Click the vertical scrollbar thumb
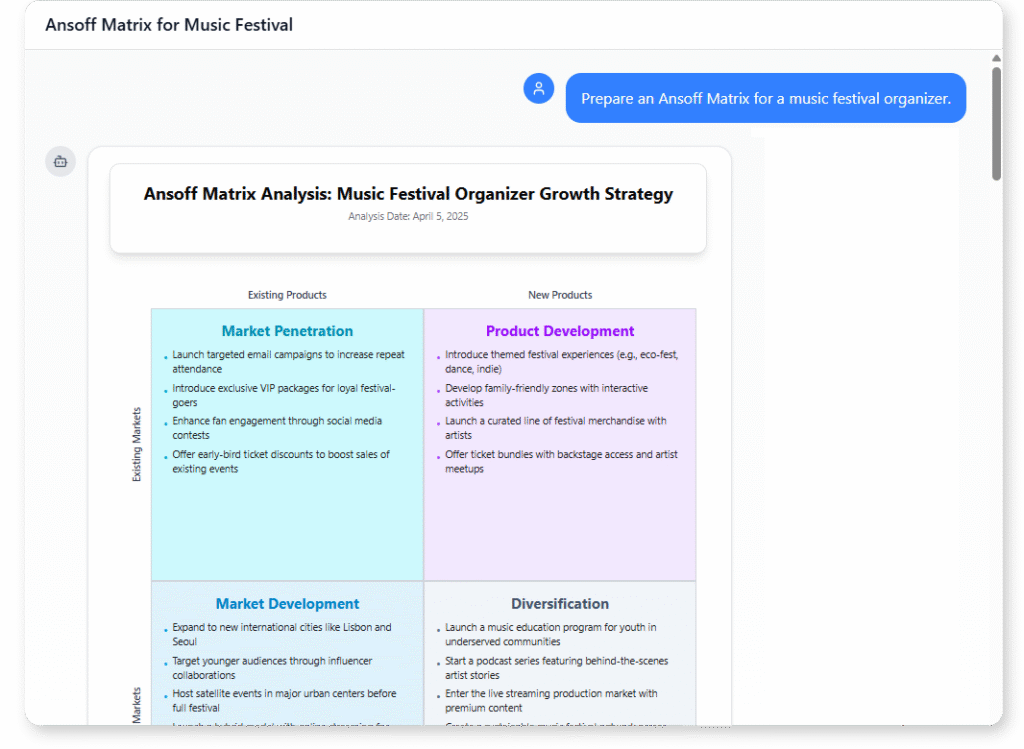This screenshot has width=1024, height=749. tap(996, 120)
